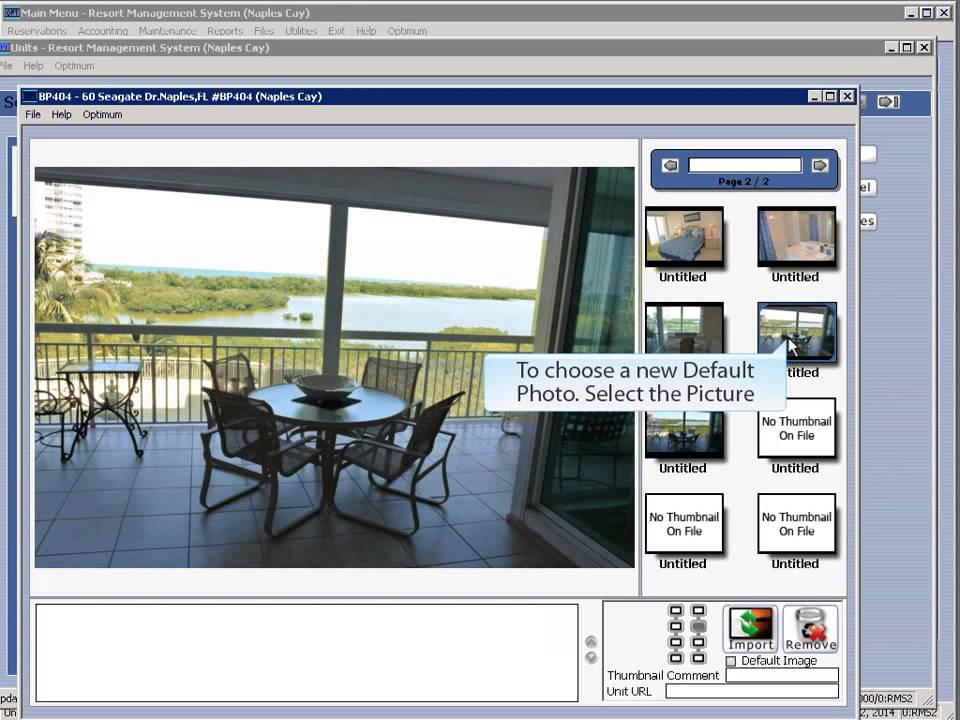The image size is (960, 720).
Task: Click the page indicator field above Page 2 / 2
Action: [744, 165]
